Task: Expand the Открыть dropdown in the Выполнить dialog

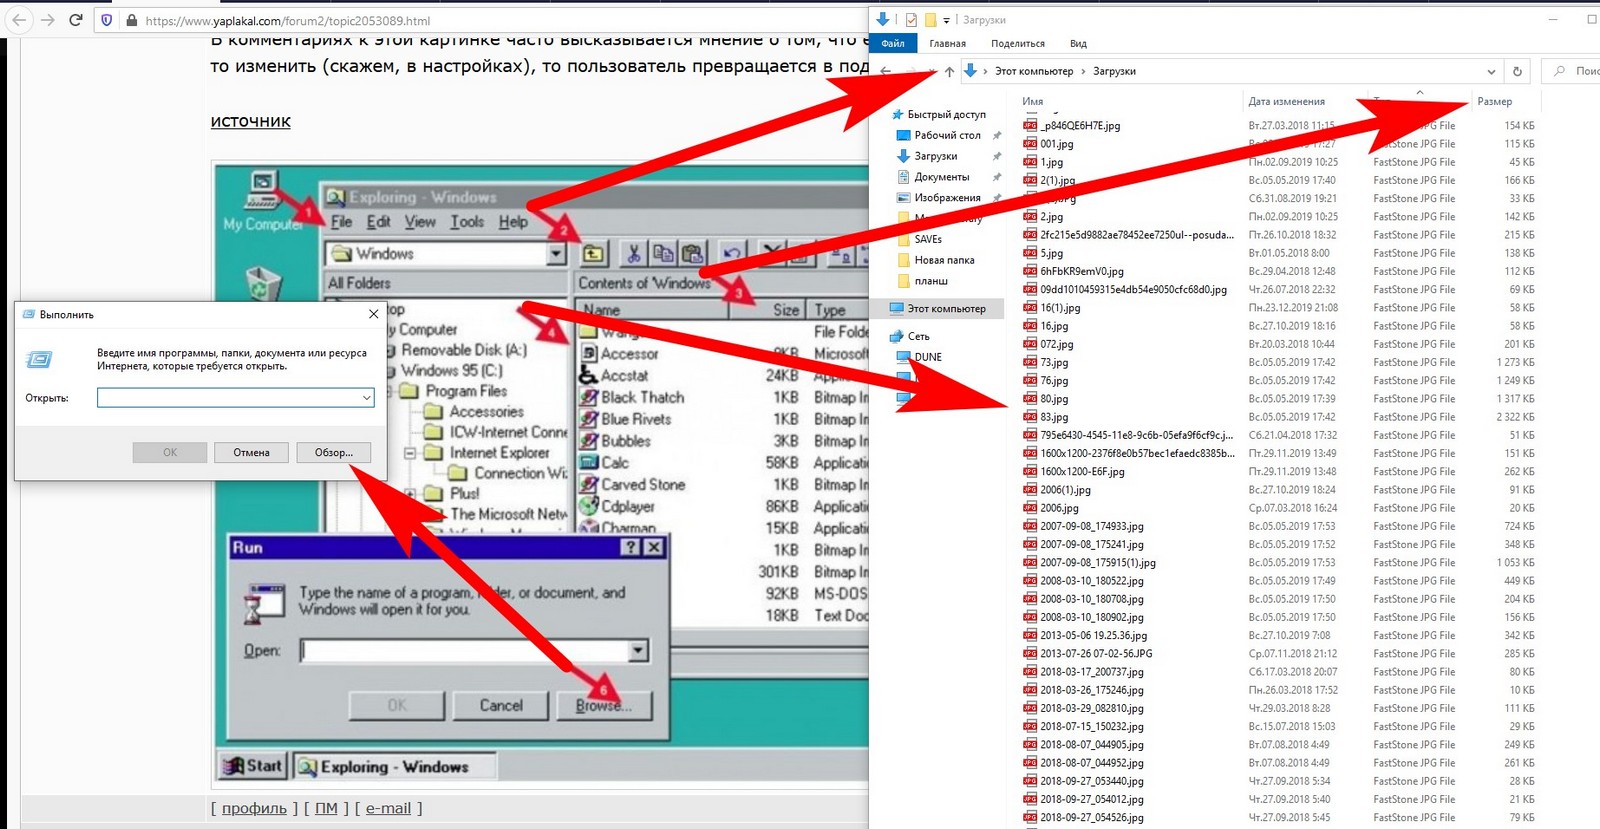Action: point(367,398)
